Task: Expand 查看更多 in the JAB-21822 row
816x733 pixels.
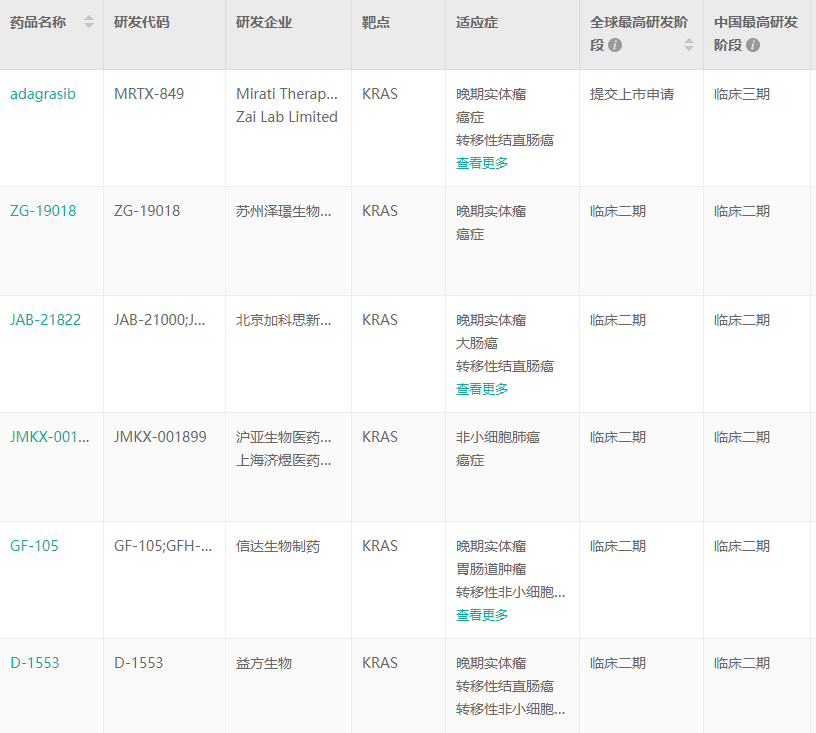Action: pyautogui.click(x=482, y=389)
